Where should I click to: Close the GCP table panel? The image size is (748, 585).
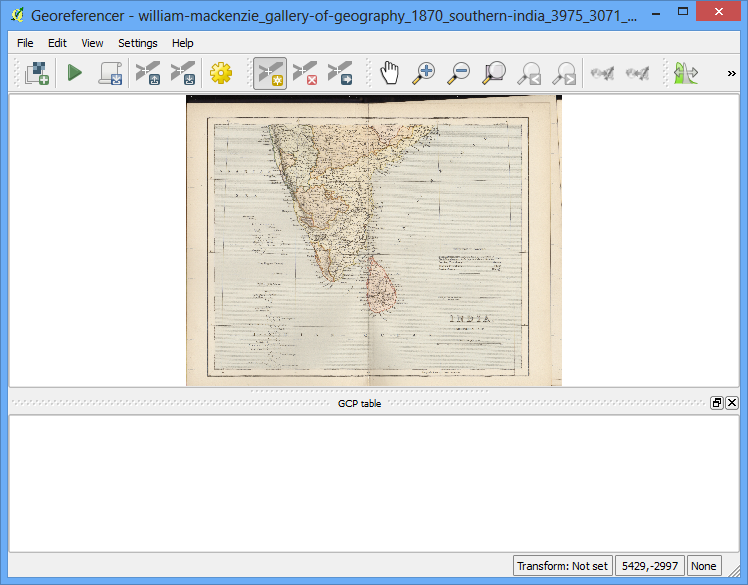[732, 403]
